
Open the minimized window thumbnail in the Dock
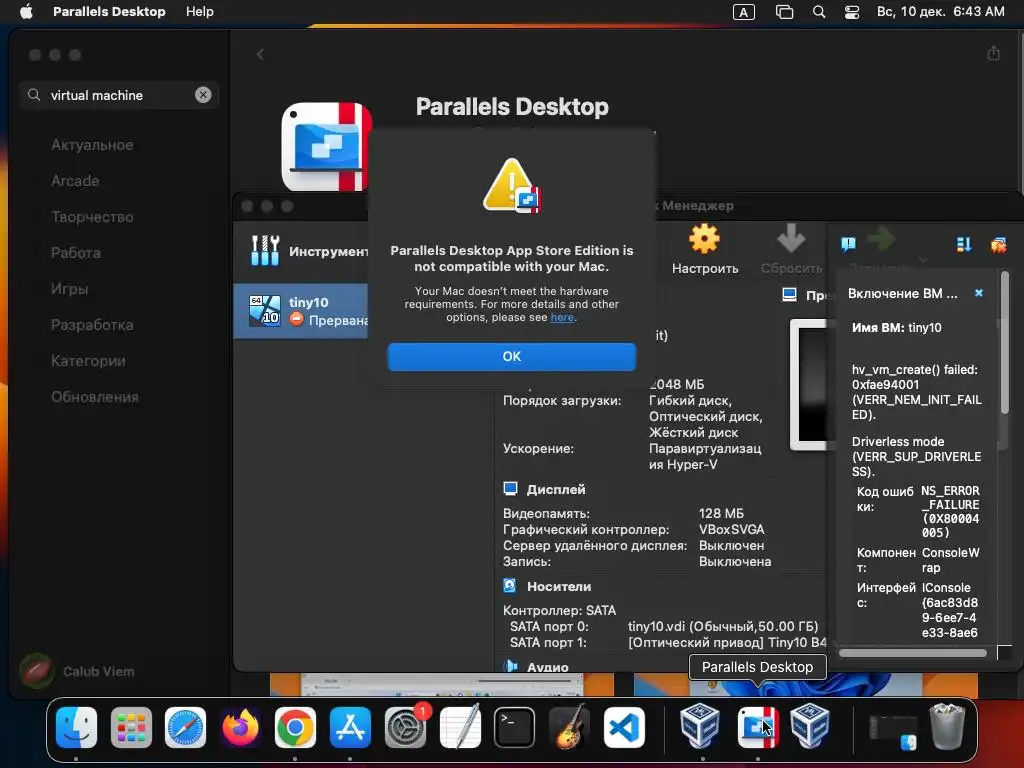click(x=893, y=731)
